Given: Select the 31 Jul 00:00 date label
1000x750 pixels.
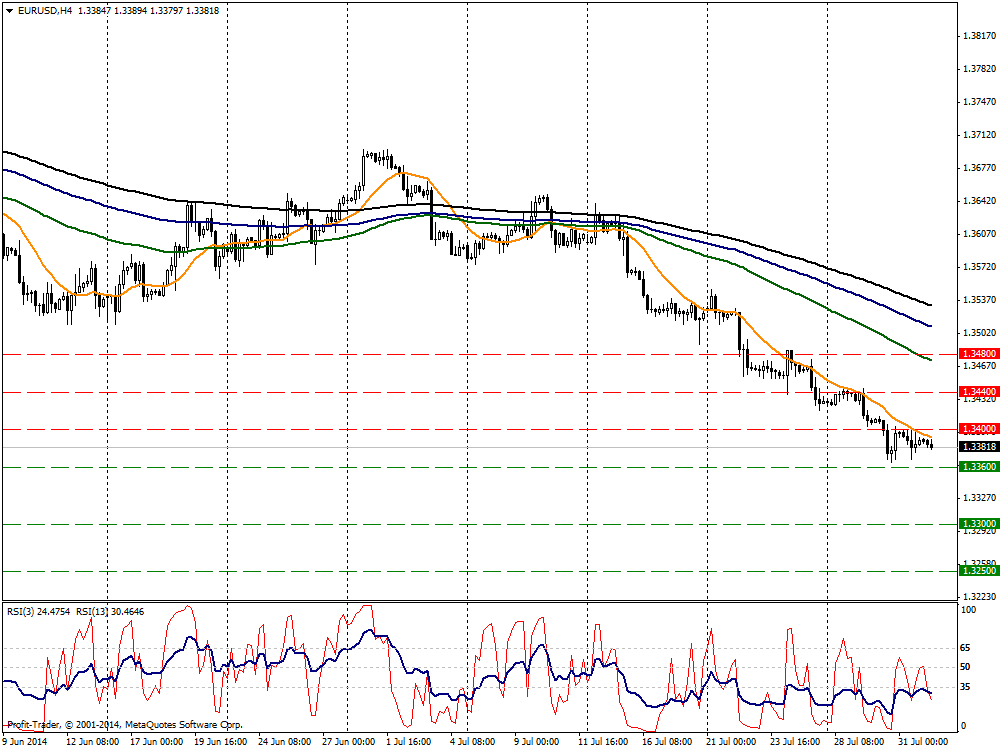Looking at the screenshot, I should (x=921, y=742).
